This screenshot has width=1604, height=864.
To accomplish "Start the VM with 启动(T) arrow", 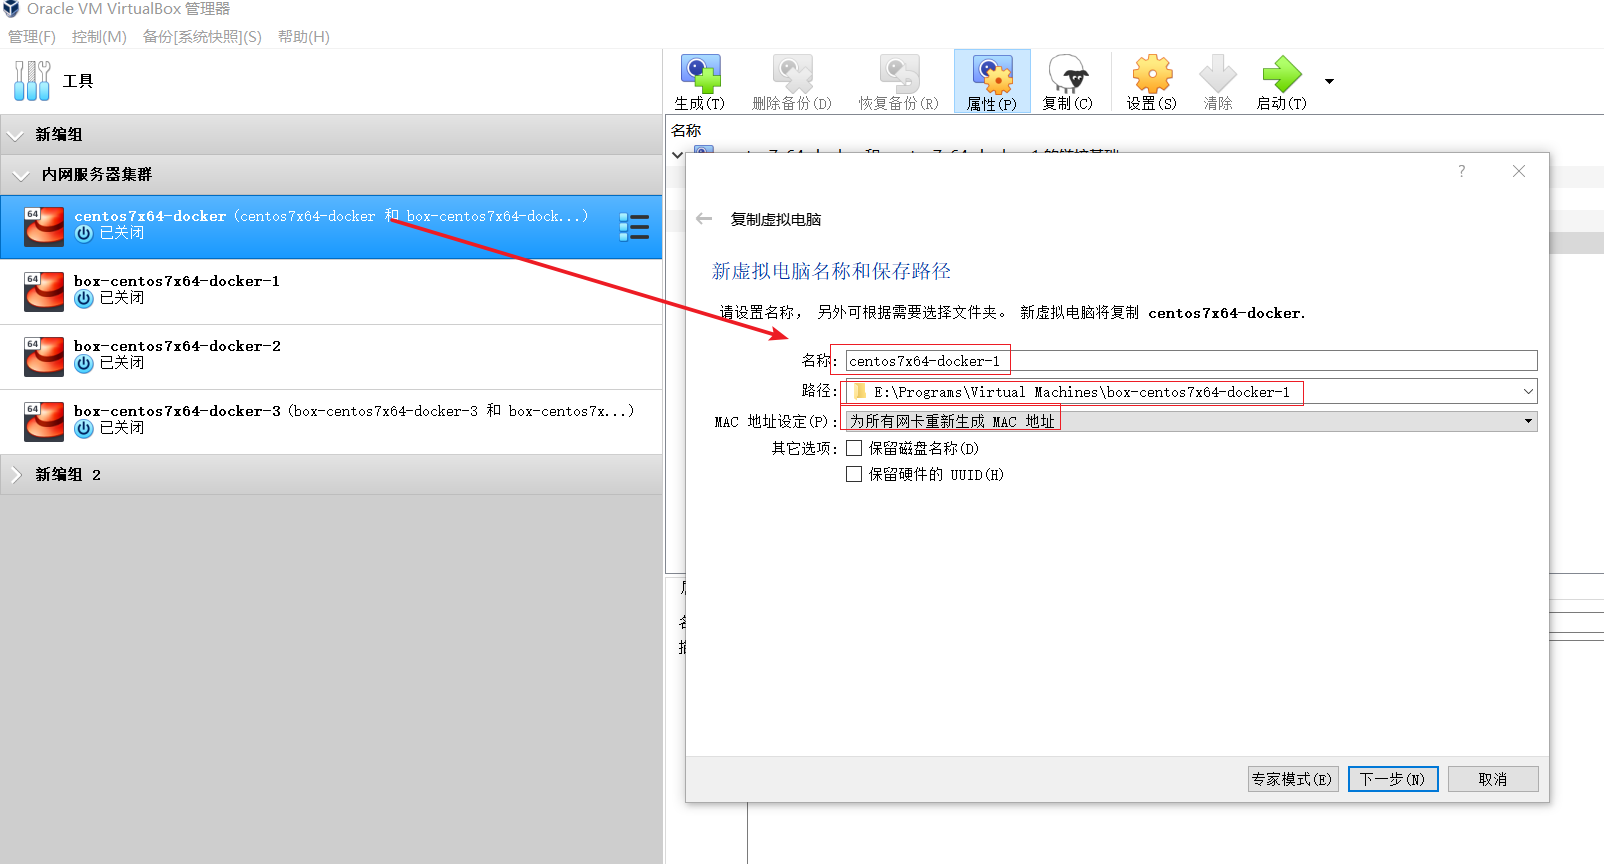I will [x=1282, y=74].
